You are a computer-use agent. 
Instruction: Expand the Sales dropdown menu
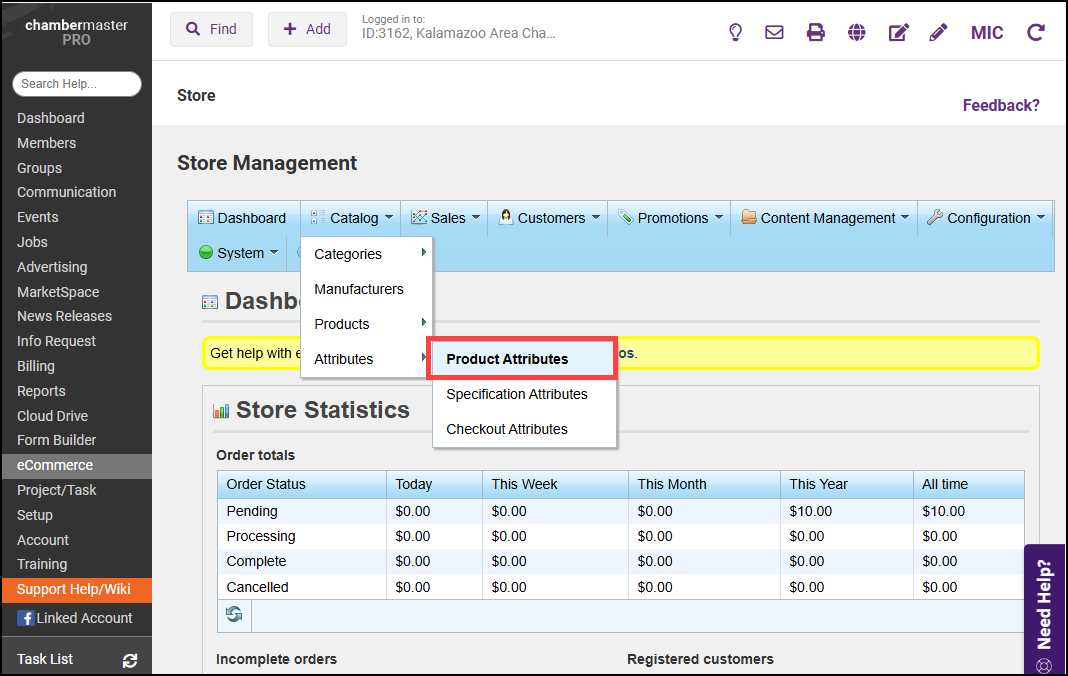(x=446, y=218)
